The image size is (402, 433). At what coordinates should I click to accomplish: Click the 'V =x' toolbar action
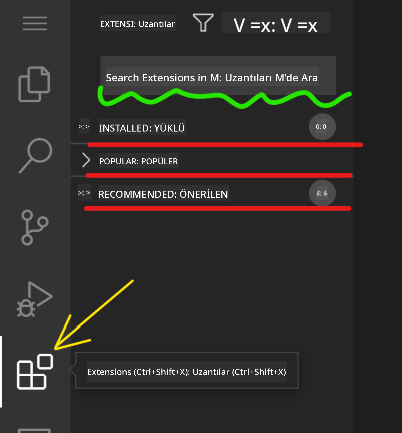(276, 23)
